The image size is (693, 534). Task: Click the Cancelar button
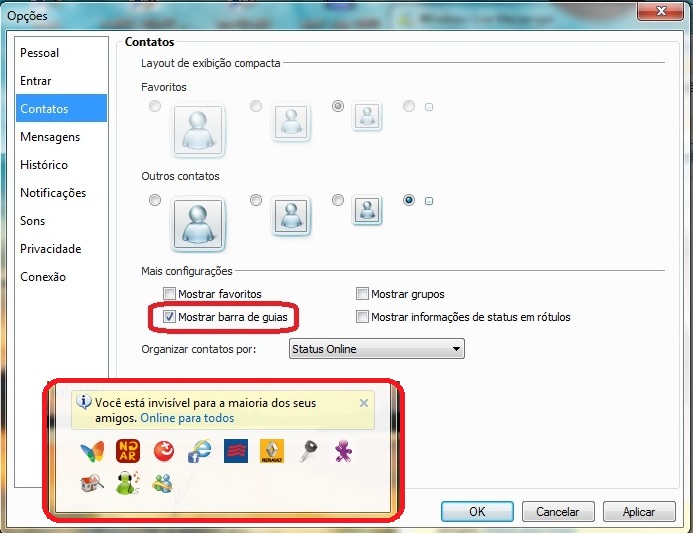tap(557, 511)
